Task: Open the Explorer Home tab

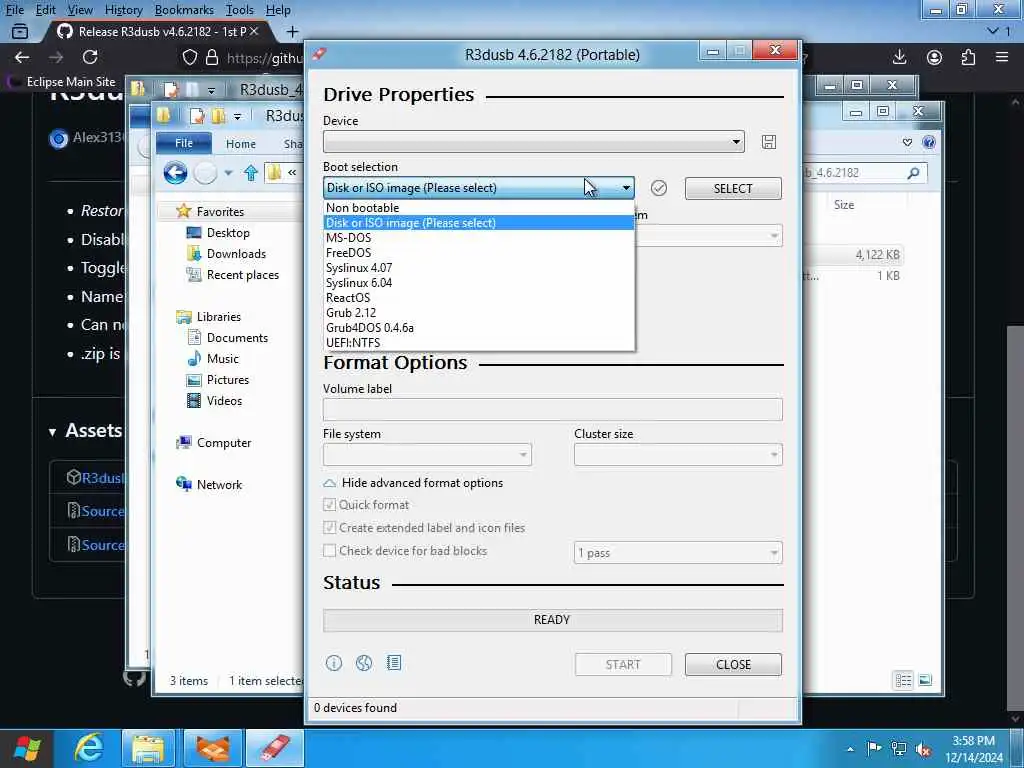Action: click(241, 144)
